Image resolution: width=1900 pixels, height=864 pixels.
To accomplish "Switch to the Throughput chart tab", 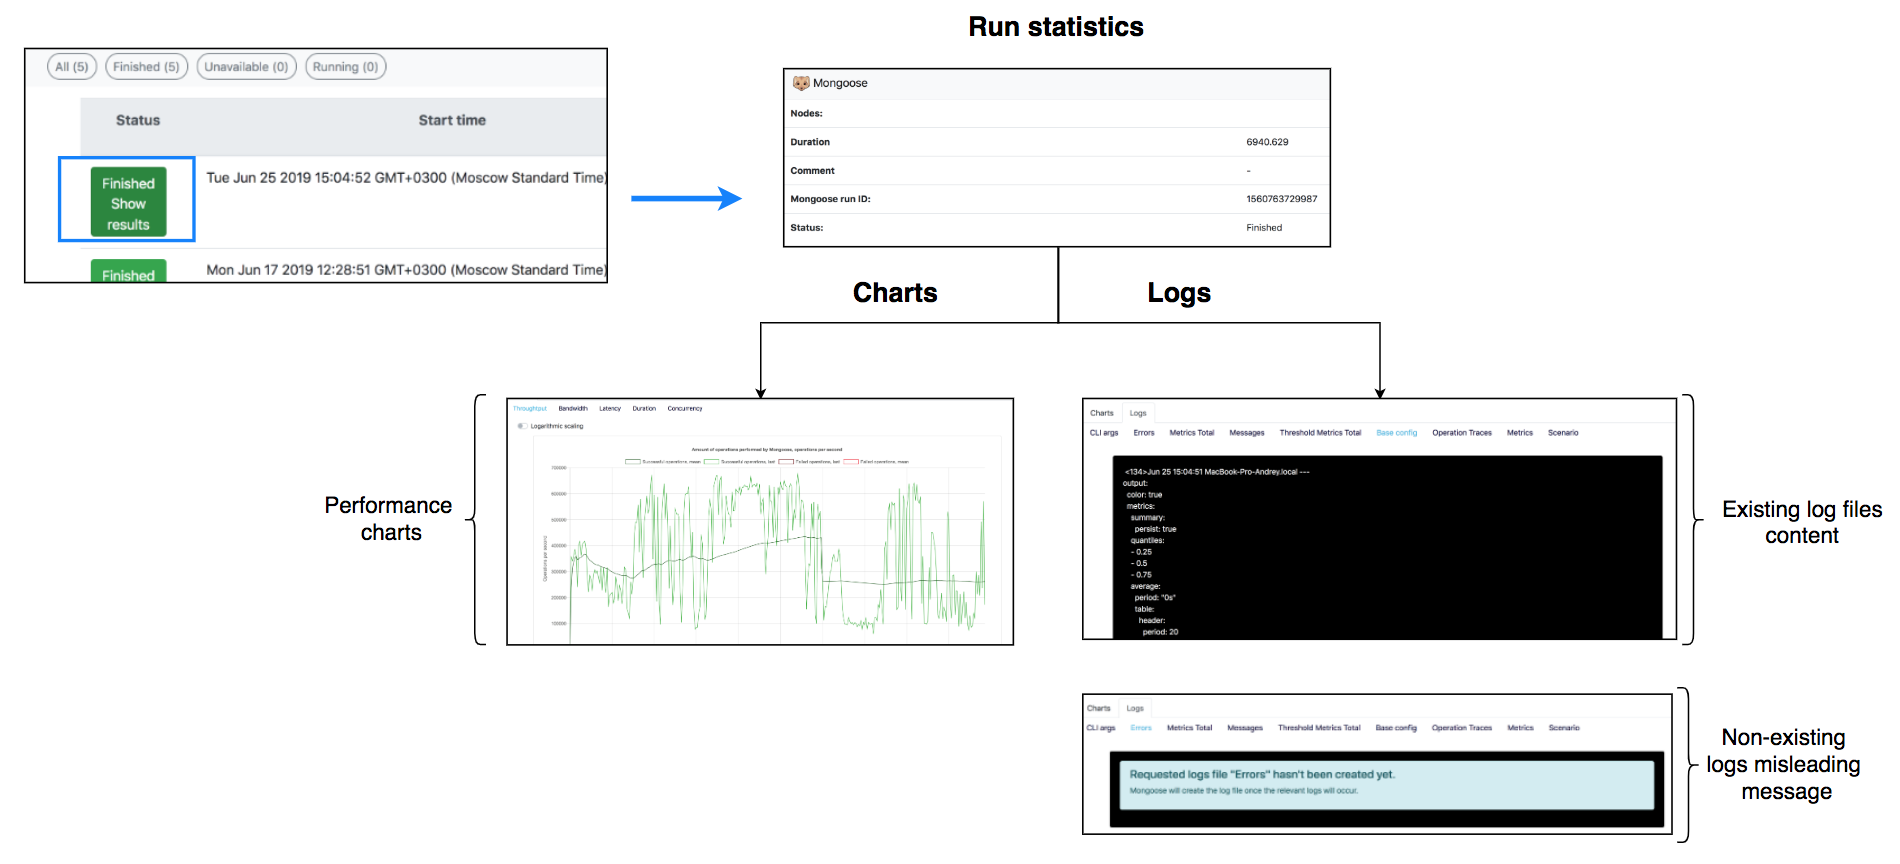I will tap(530, 408).
